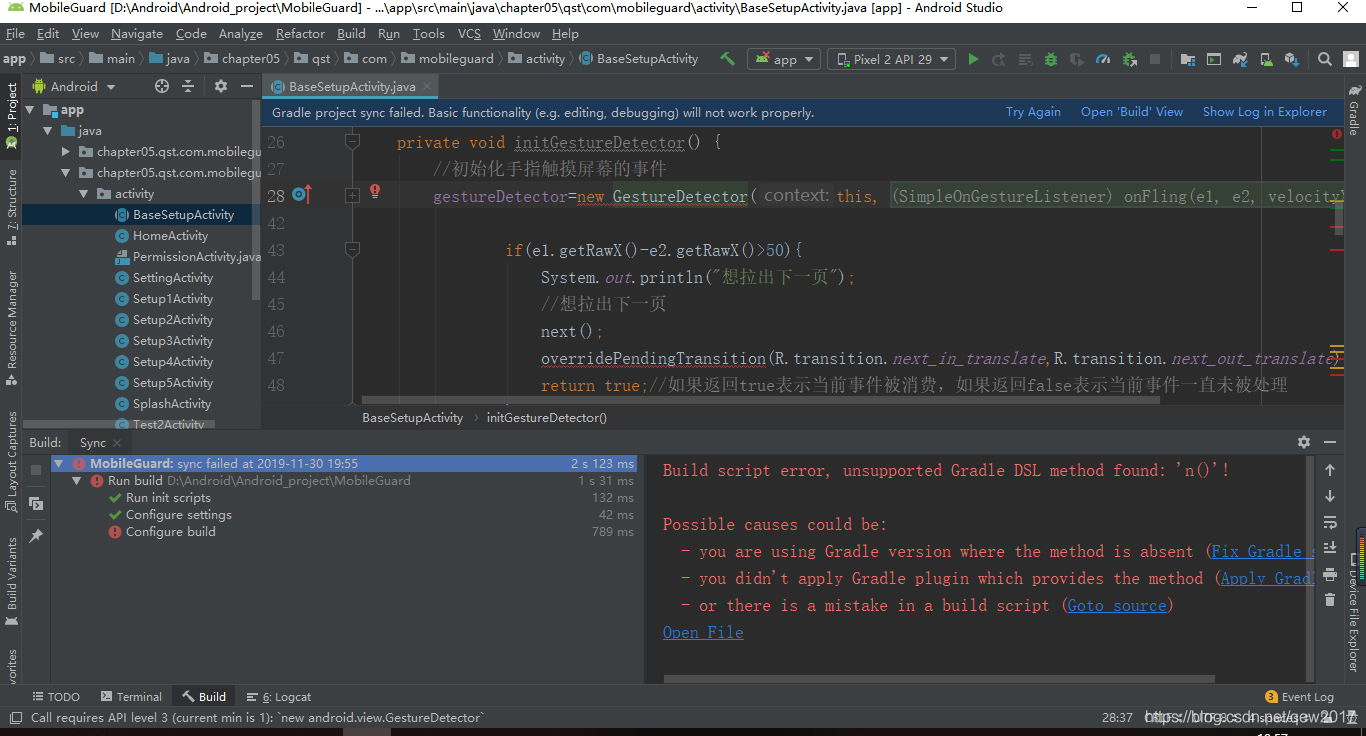Image resolution: width=1366 pixels, height=736 pixels.
Task: Click the Search Everywhere magnifier icon
Action: click(1324, 59)
